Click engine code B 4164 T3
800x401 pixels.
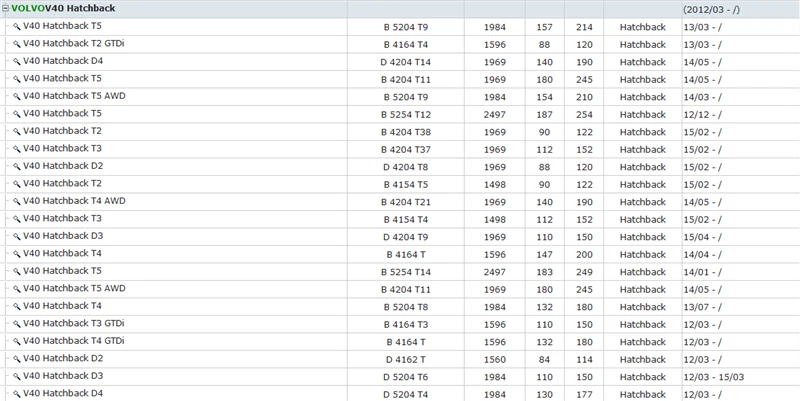[x=407, y=324]
